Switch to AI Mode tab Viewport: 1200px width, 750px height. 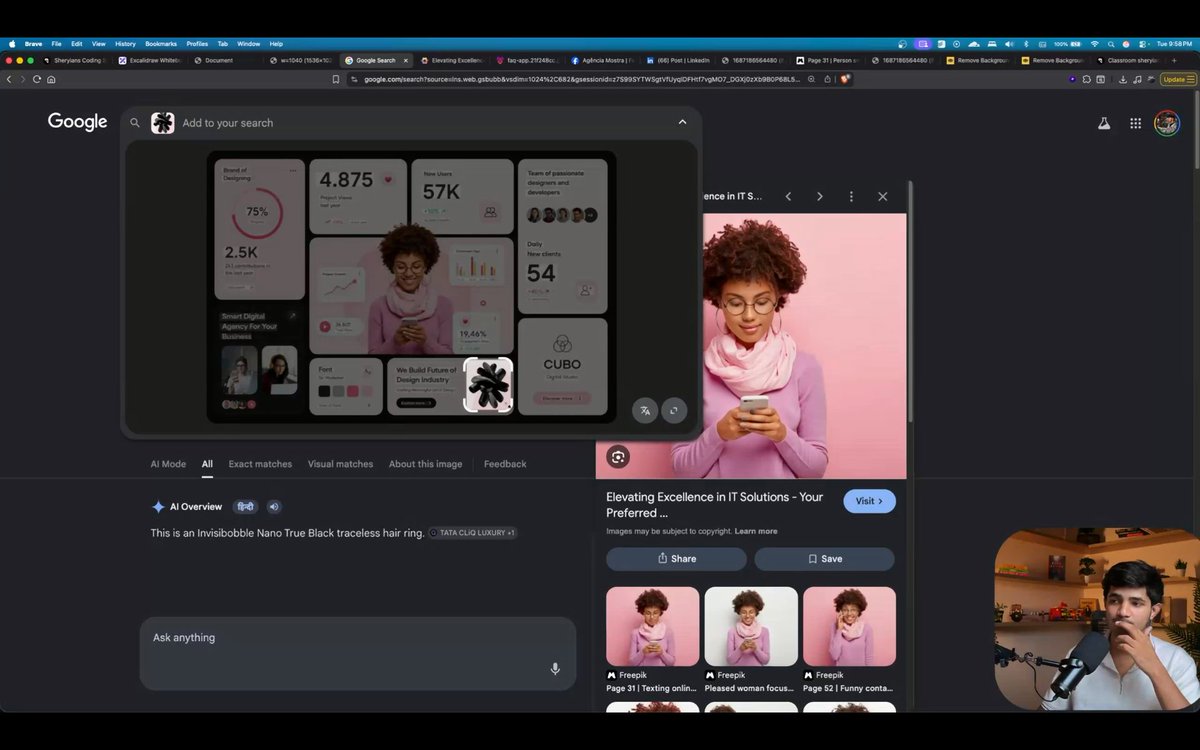coord(168,464)
